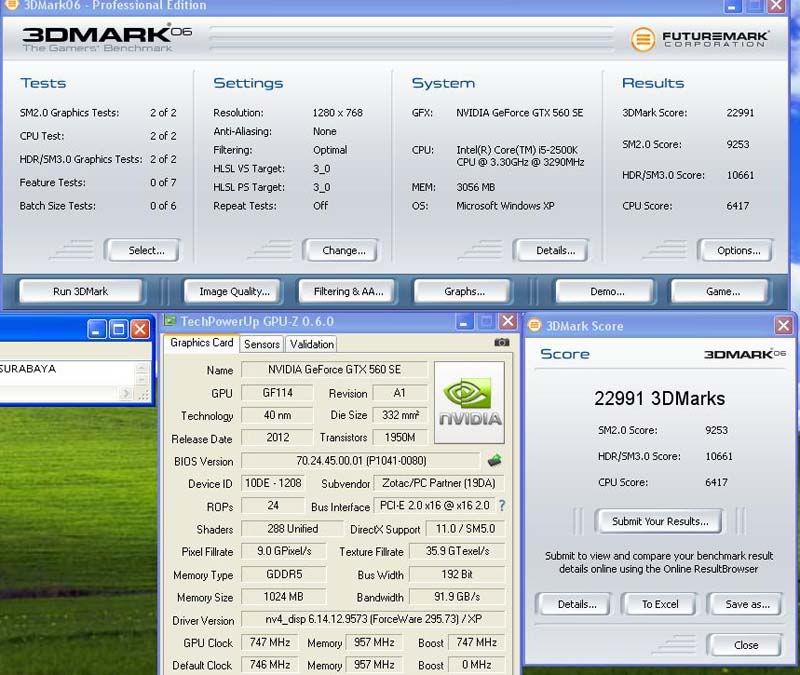
Task: Click the Revision A1 field
Action: (x=400, y=393)
